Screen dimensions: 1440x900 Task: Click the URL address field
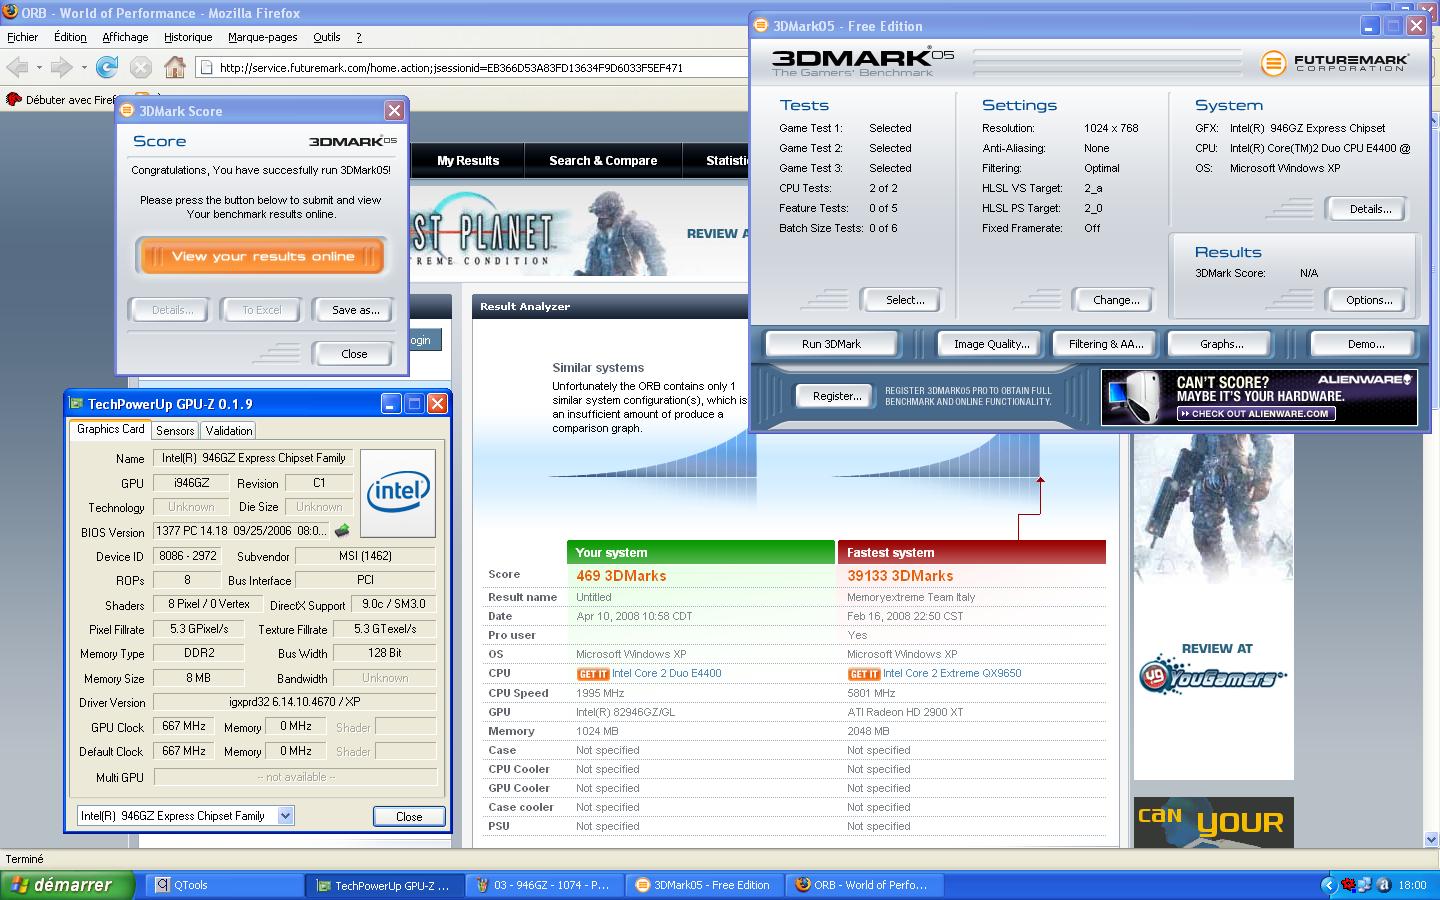point(470,68)
